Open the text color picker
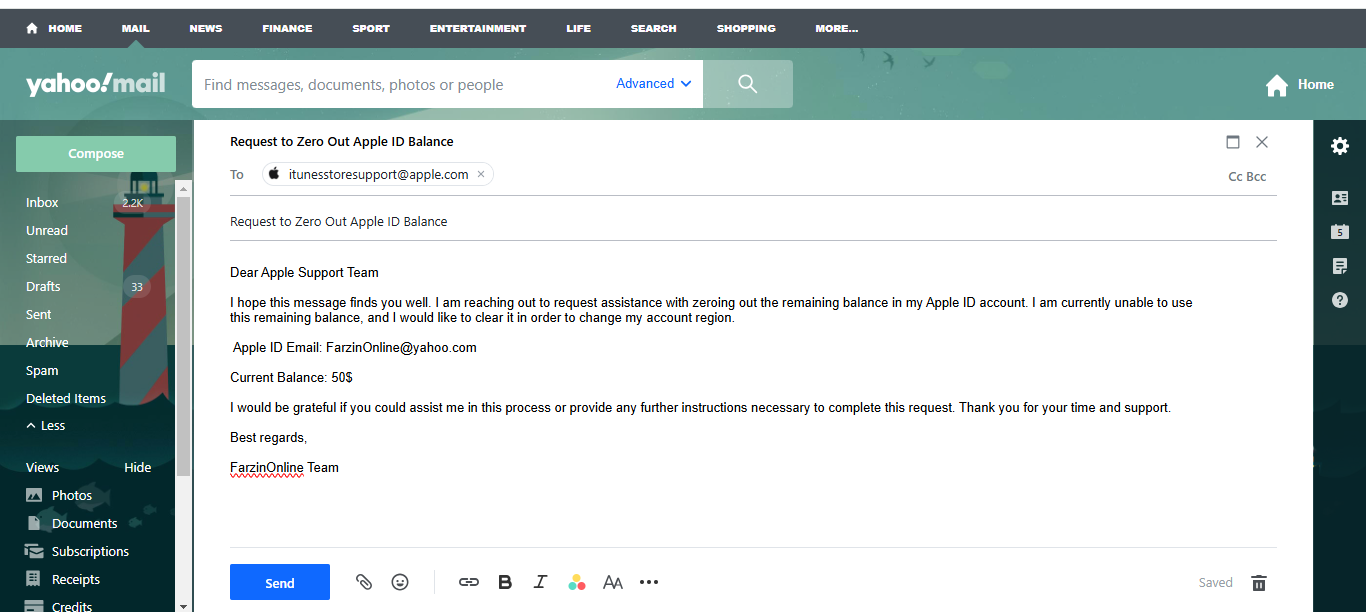The height and width of the screenshot is (612, 1366). [576, 582]
